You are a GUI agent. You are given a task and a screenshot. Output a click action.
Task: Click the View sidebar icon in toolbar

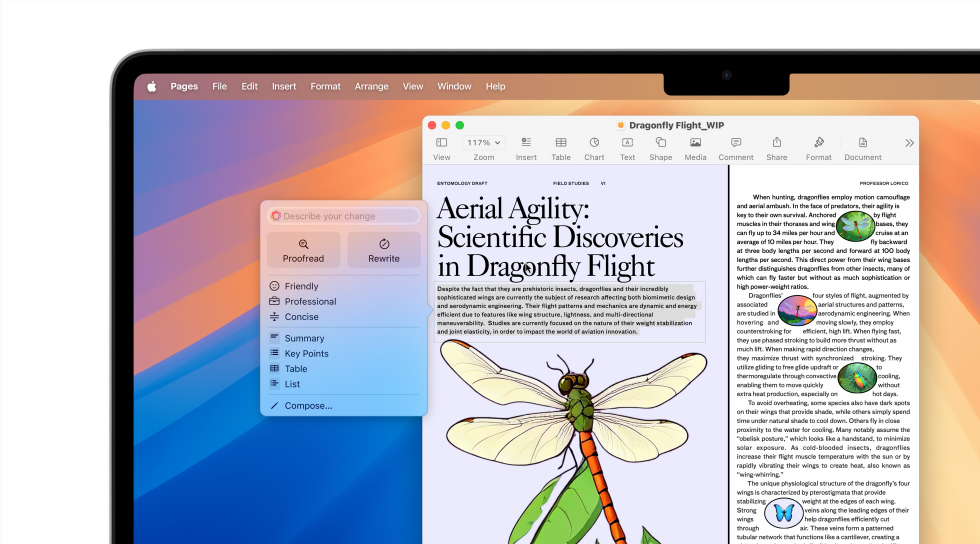[x=441, y=143]
